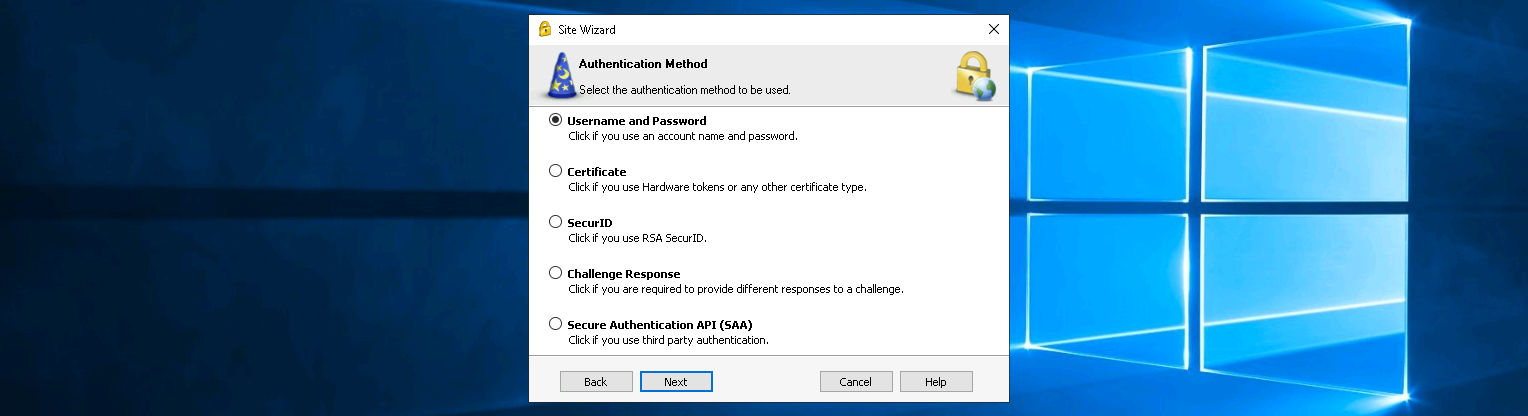
Task: Click the "RSA SecurID" description line
Action: coord(637,238)
